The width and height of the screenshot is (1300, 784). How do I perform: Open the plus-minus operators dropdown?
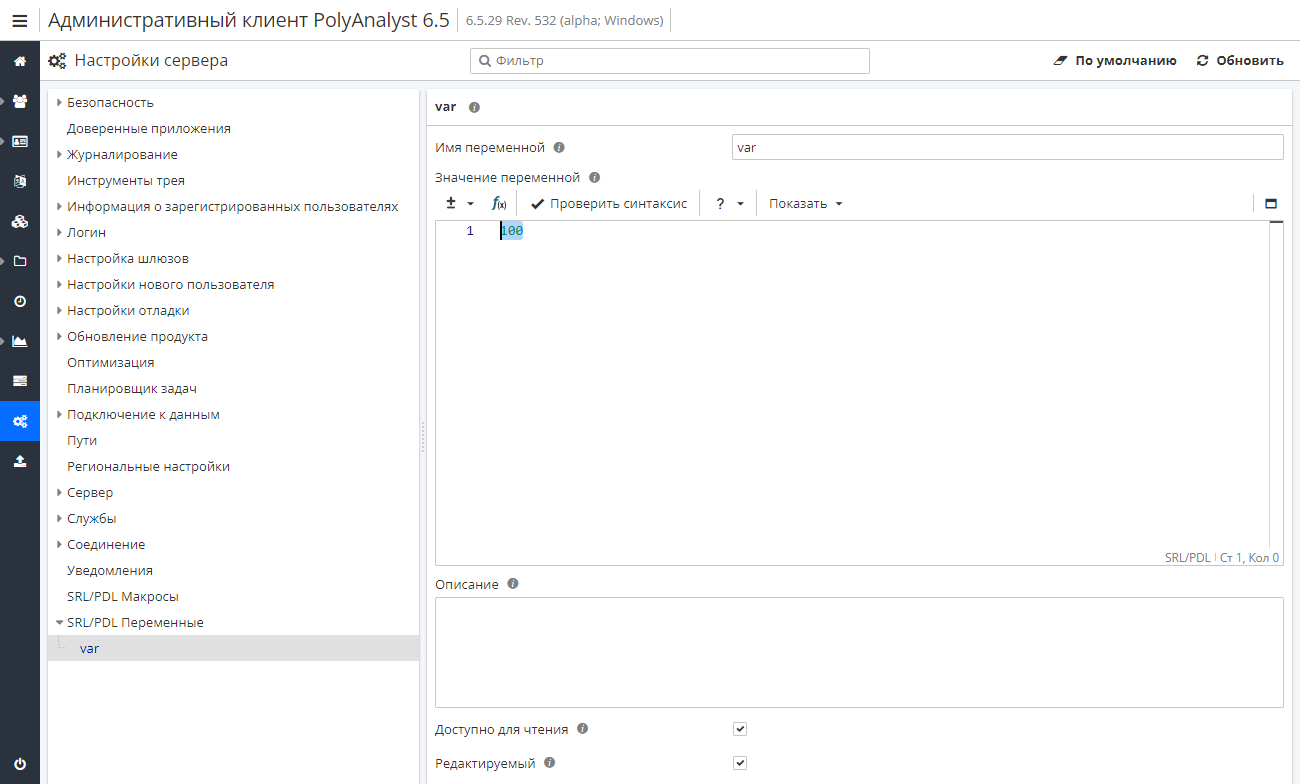tap(459, 203)
